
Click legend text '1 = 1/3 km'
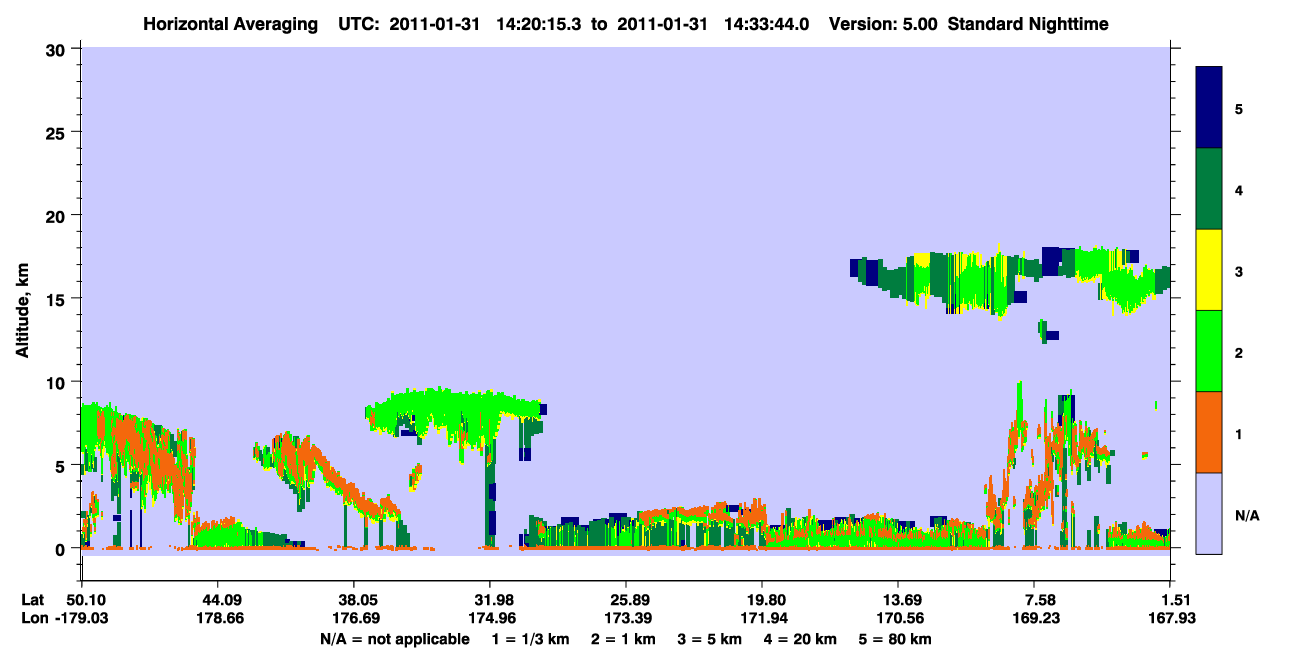[x=529, y=638]
